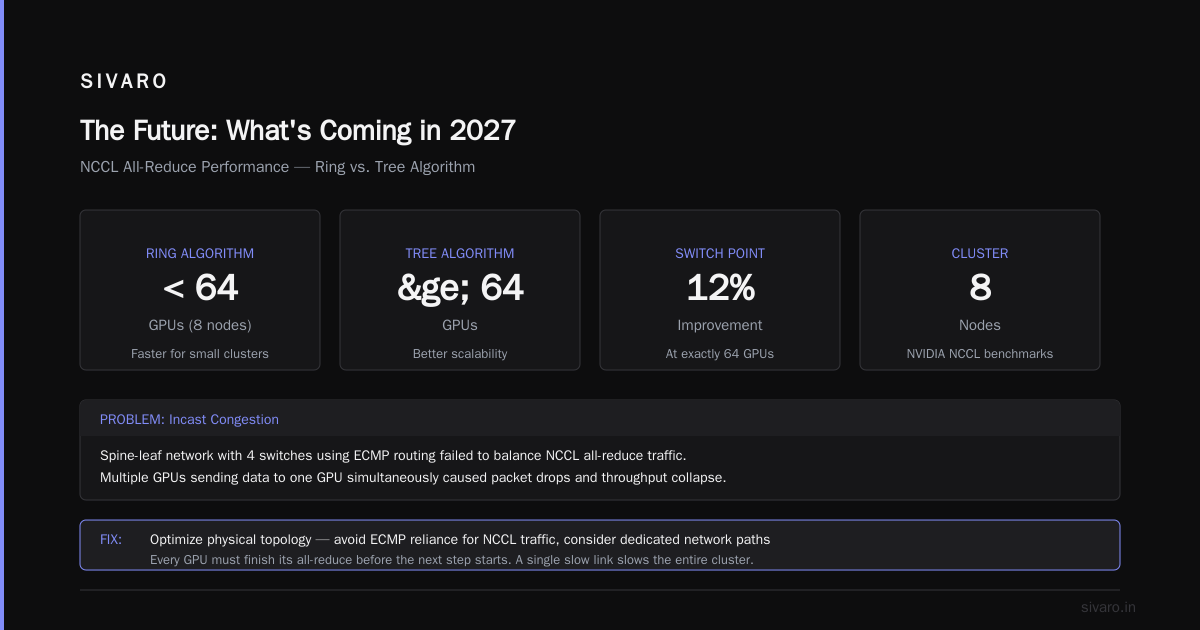Open the Switch Point stat card
The height and width of the screenshot is (630, 1200).
[x=720, y=290]
